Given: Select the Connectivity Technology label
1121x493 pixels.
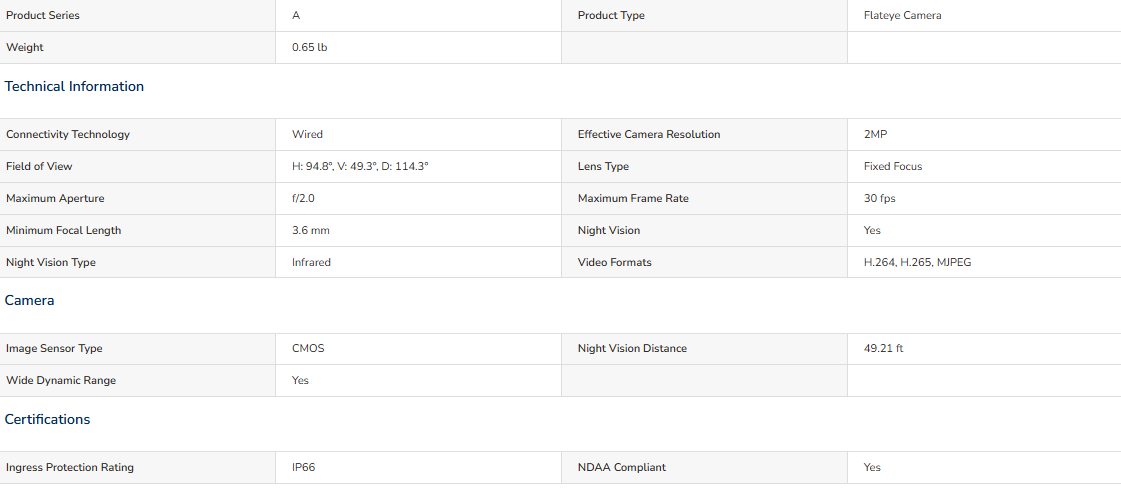Looking at the screenshot, I should tap(68, 134).
